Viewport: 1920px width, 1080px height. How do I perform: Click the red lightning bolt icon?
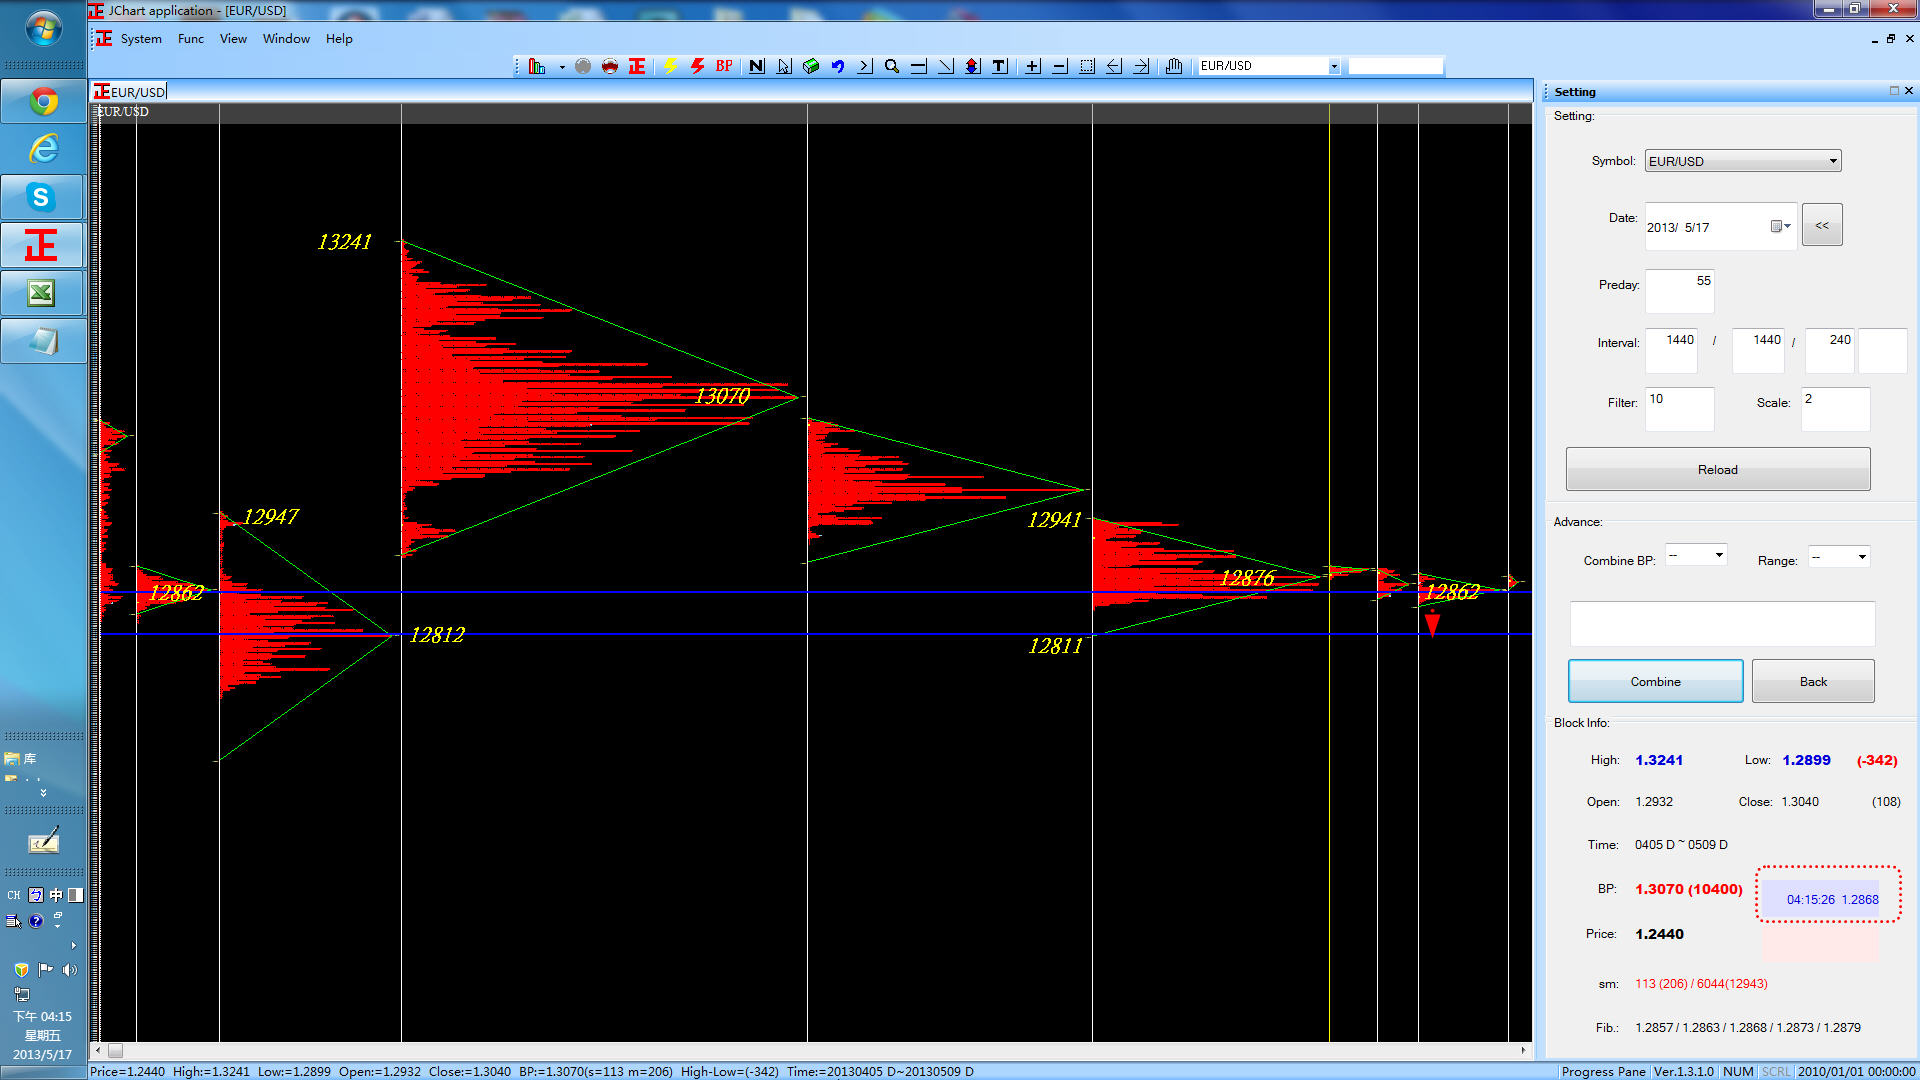[x=697, y=66]
